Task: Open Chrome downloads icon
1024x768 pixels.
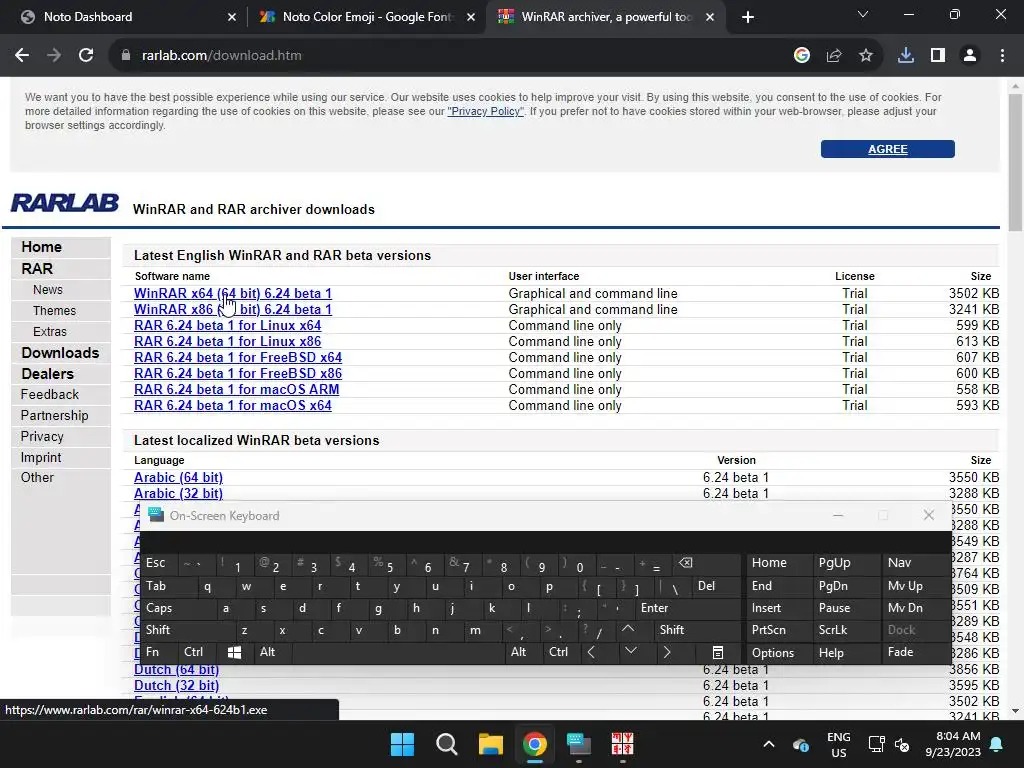Action: 905,56
